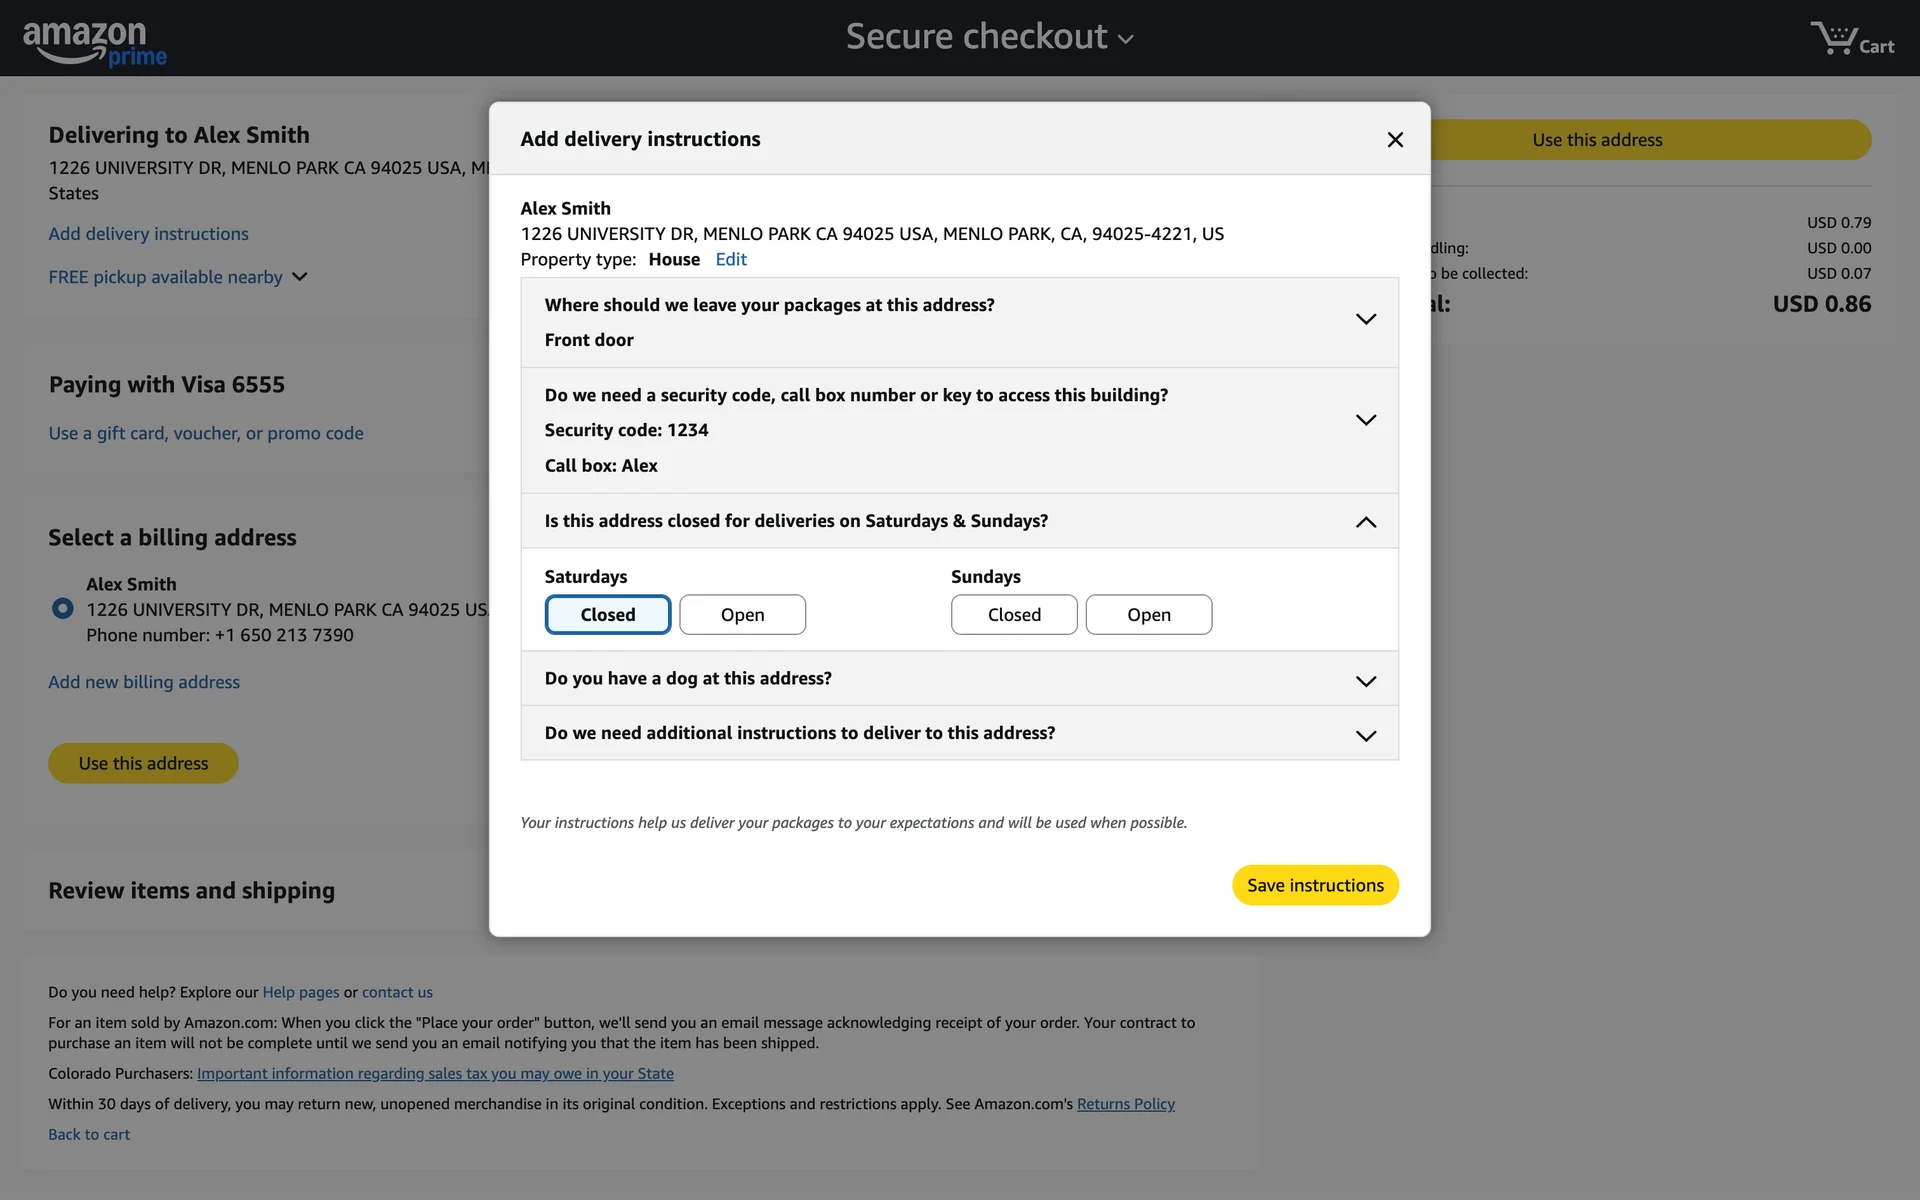
Task: Close the delivery instructions dialog with X
Action: point(1395,140)
